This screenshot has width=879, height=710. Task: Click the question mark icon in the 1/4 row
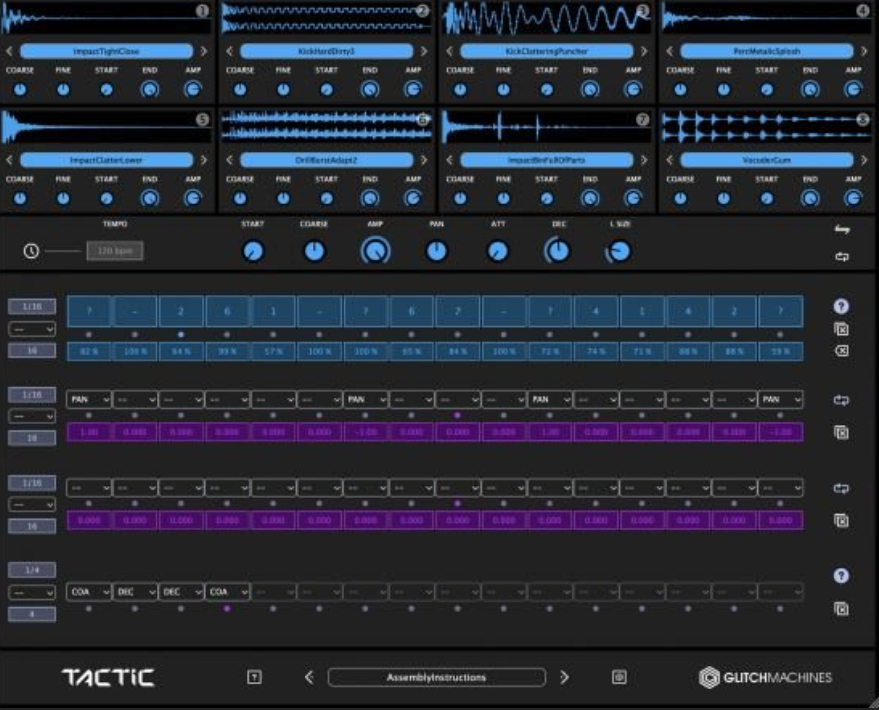(x=841, y=576)
